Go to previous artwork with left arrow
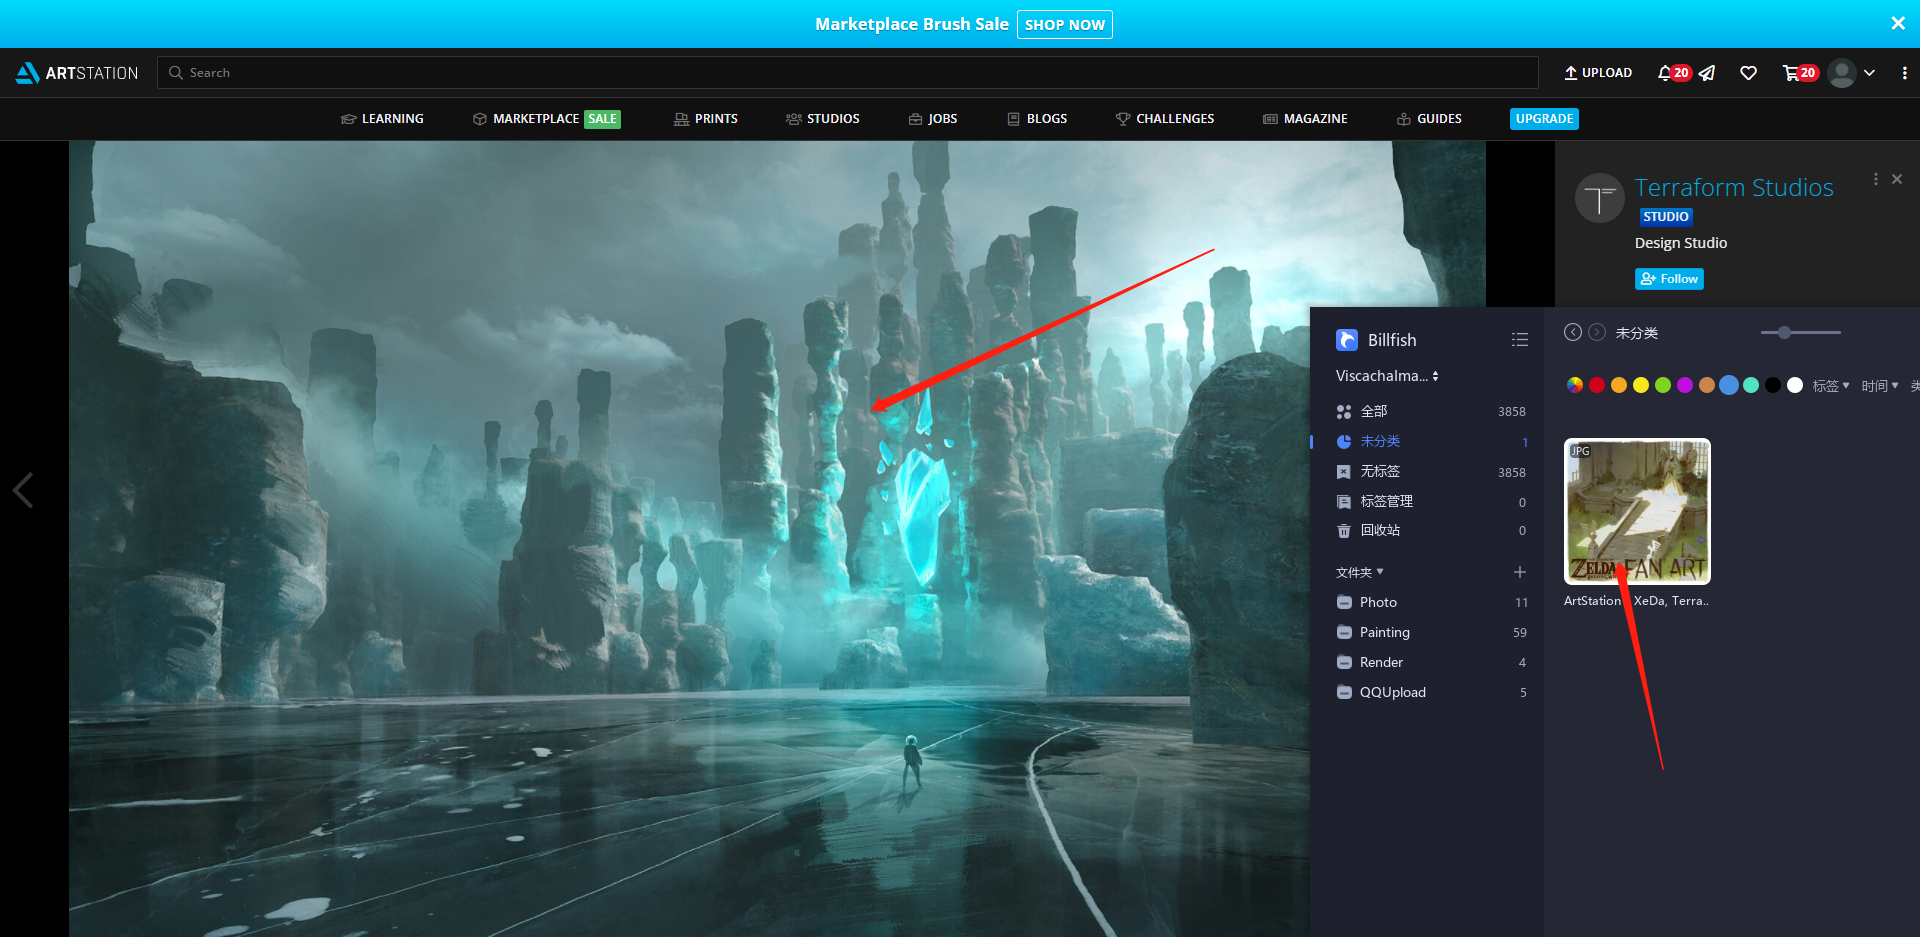 (23, 490)
